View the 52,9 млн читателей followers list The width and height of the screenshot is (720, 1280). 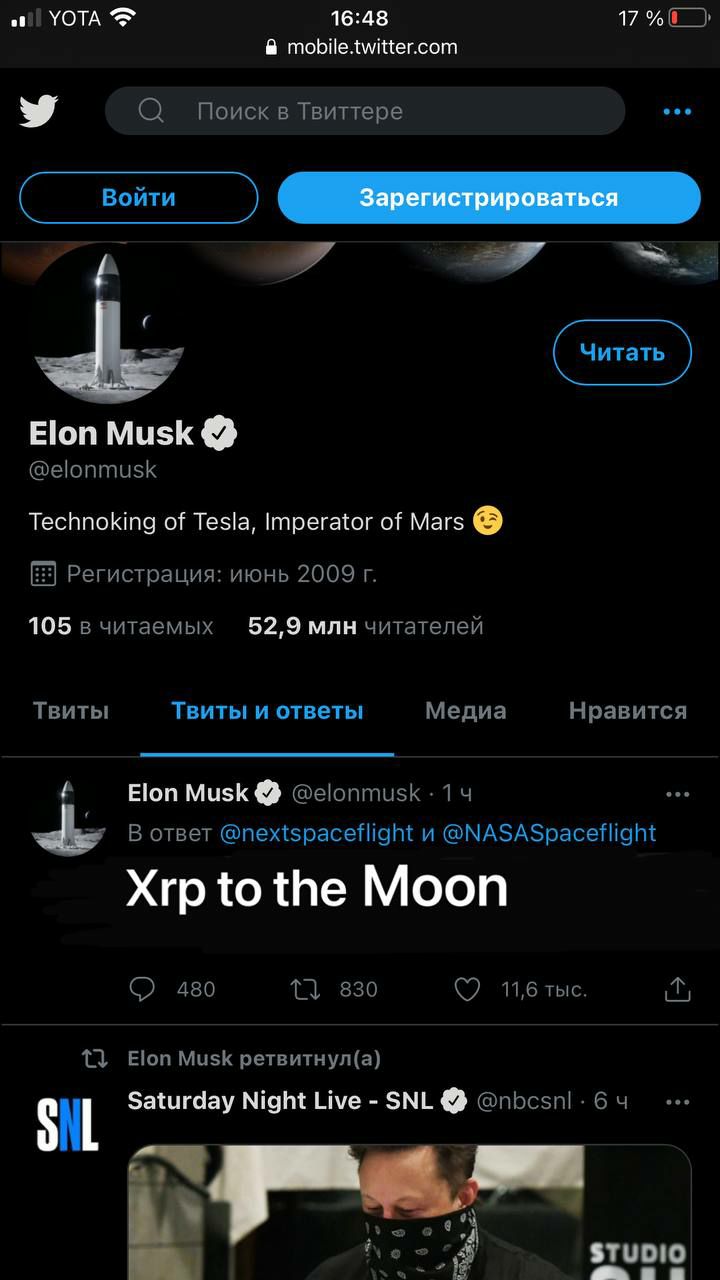[x=365, y=626]
